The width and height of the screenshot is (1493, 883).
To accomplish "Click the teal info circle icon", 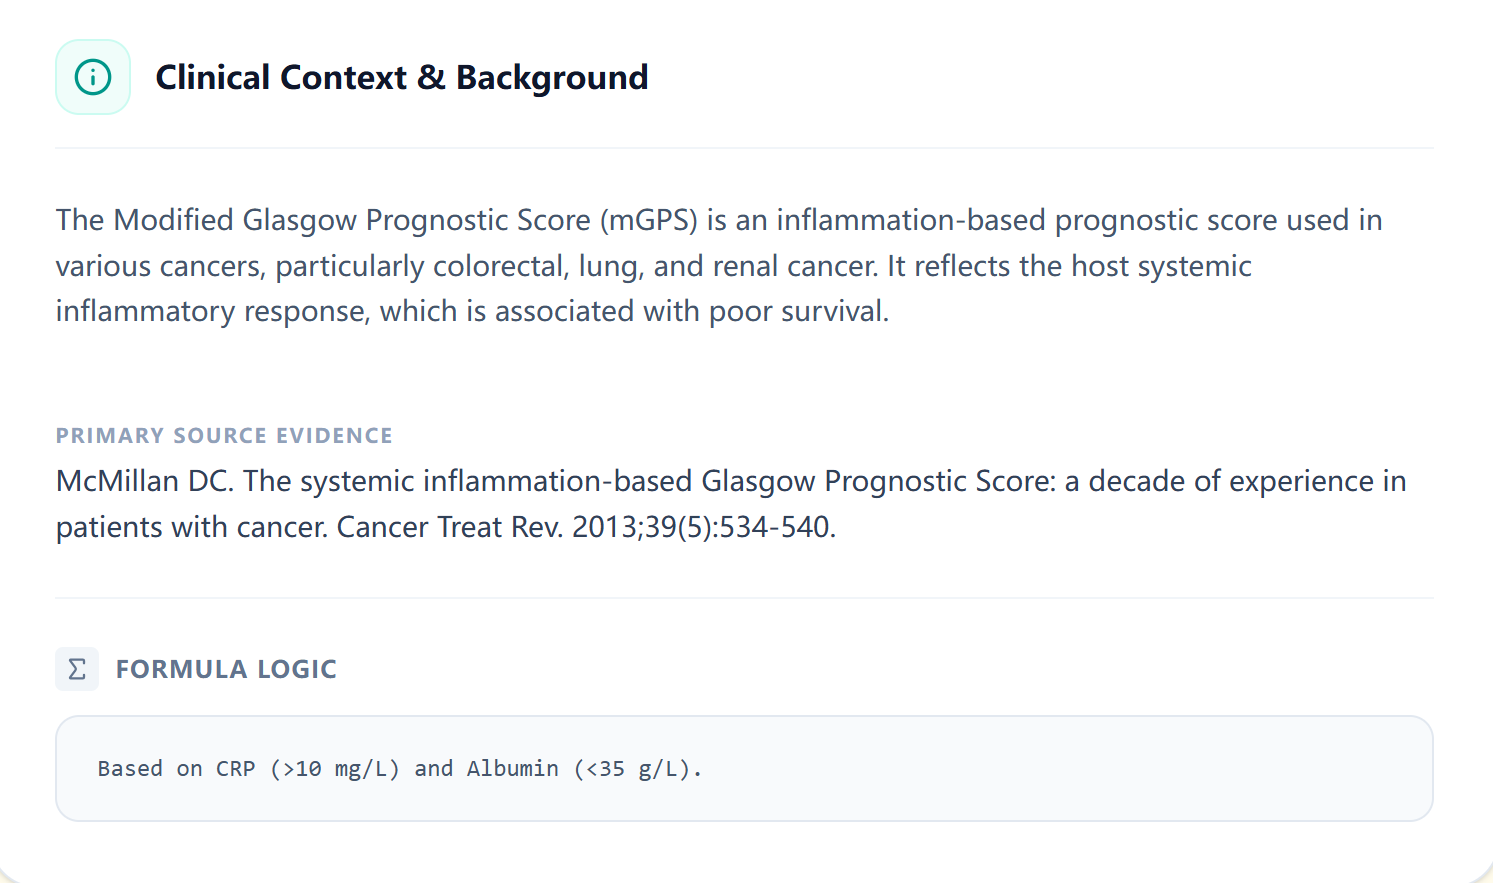I will (x=93, y=77).
